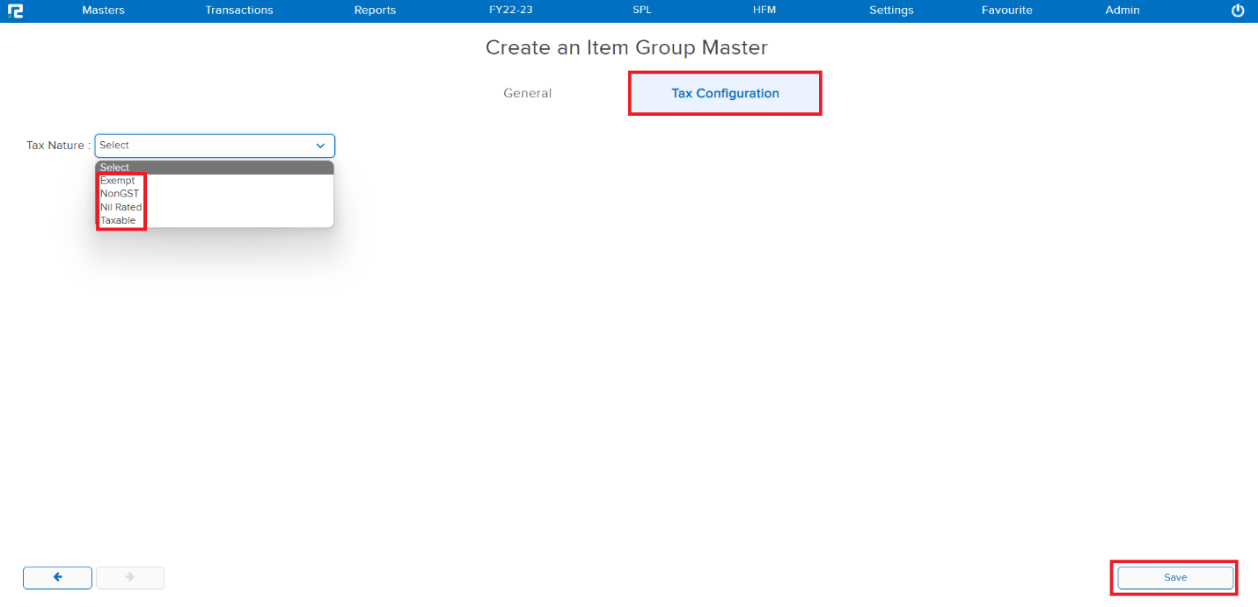Open the Reports menu
Viewport: 1258px width, 607px height.
(x=375, y=10)
